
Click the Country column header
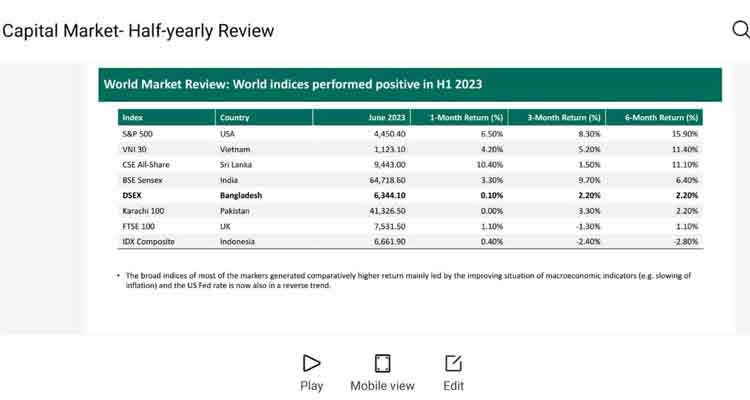(235, 118)
